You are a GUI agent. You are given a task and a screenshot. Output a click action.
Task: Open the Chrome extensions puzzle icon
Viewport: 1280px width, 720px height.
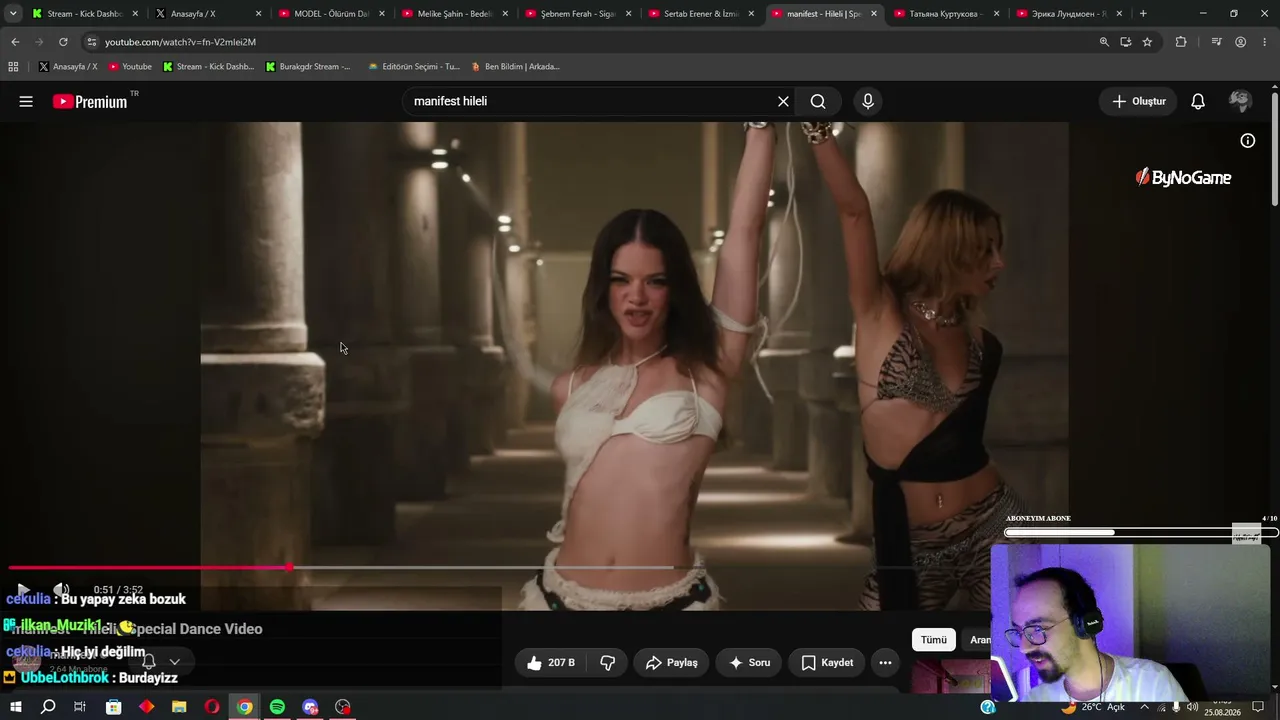(x=1181, y=42)
